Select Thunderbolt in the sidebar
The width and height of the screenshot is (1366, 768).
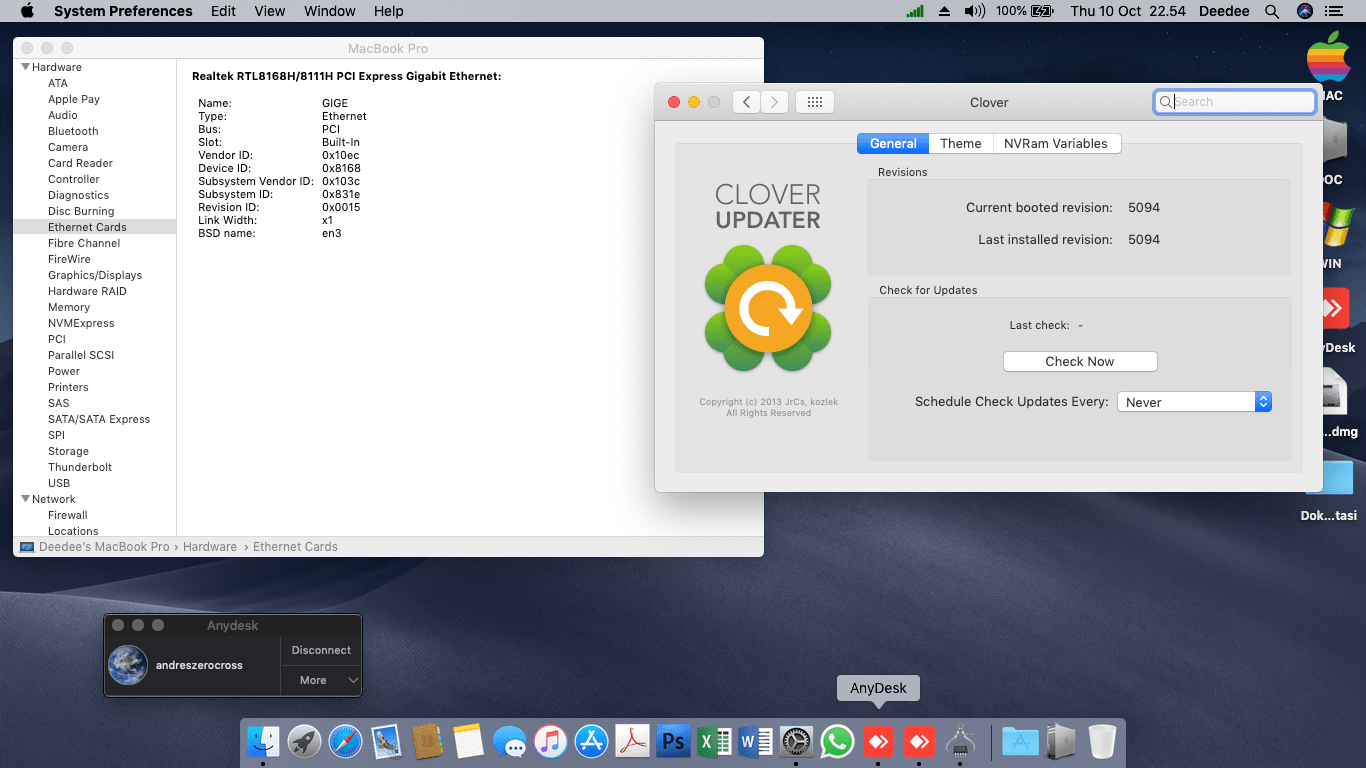pos(80,467)
